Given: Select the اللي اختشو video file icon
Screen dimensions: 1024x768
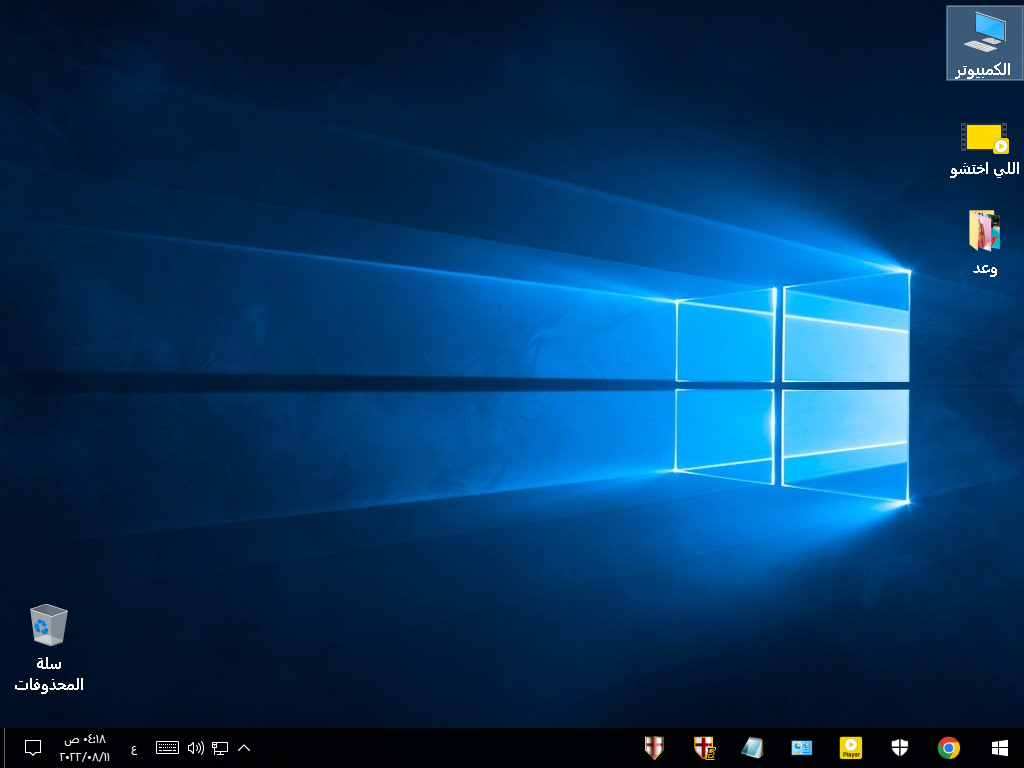Looking at the screenshot, I should 984,149.
